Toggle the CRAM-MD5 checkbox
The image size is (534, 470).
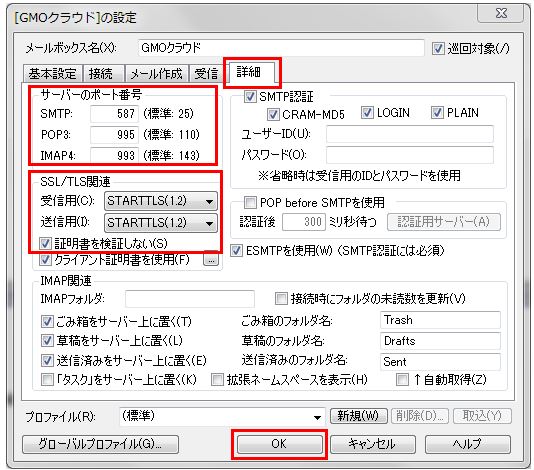273,115
